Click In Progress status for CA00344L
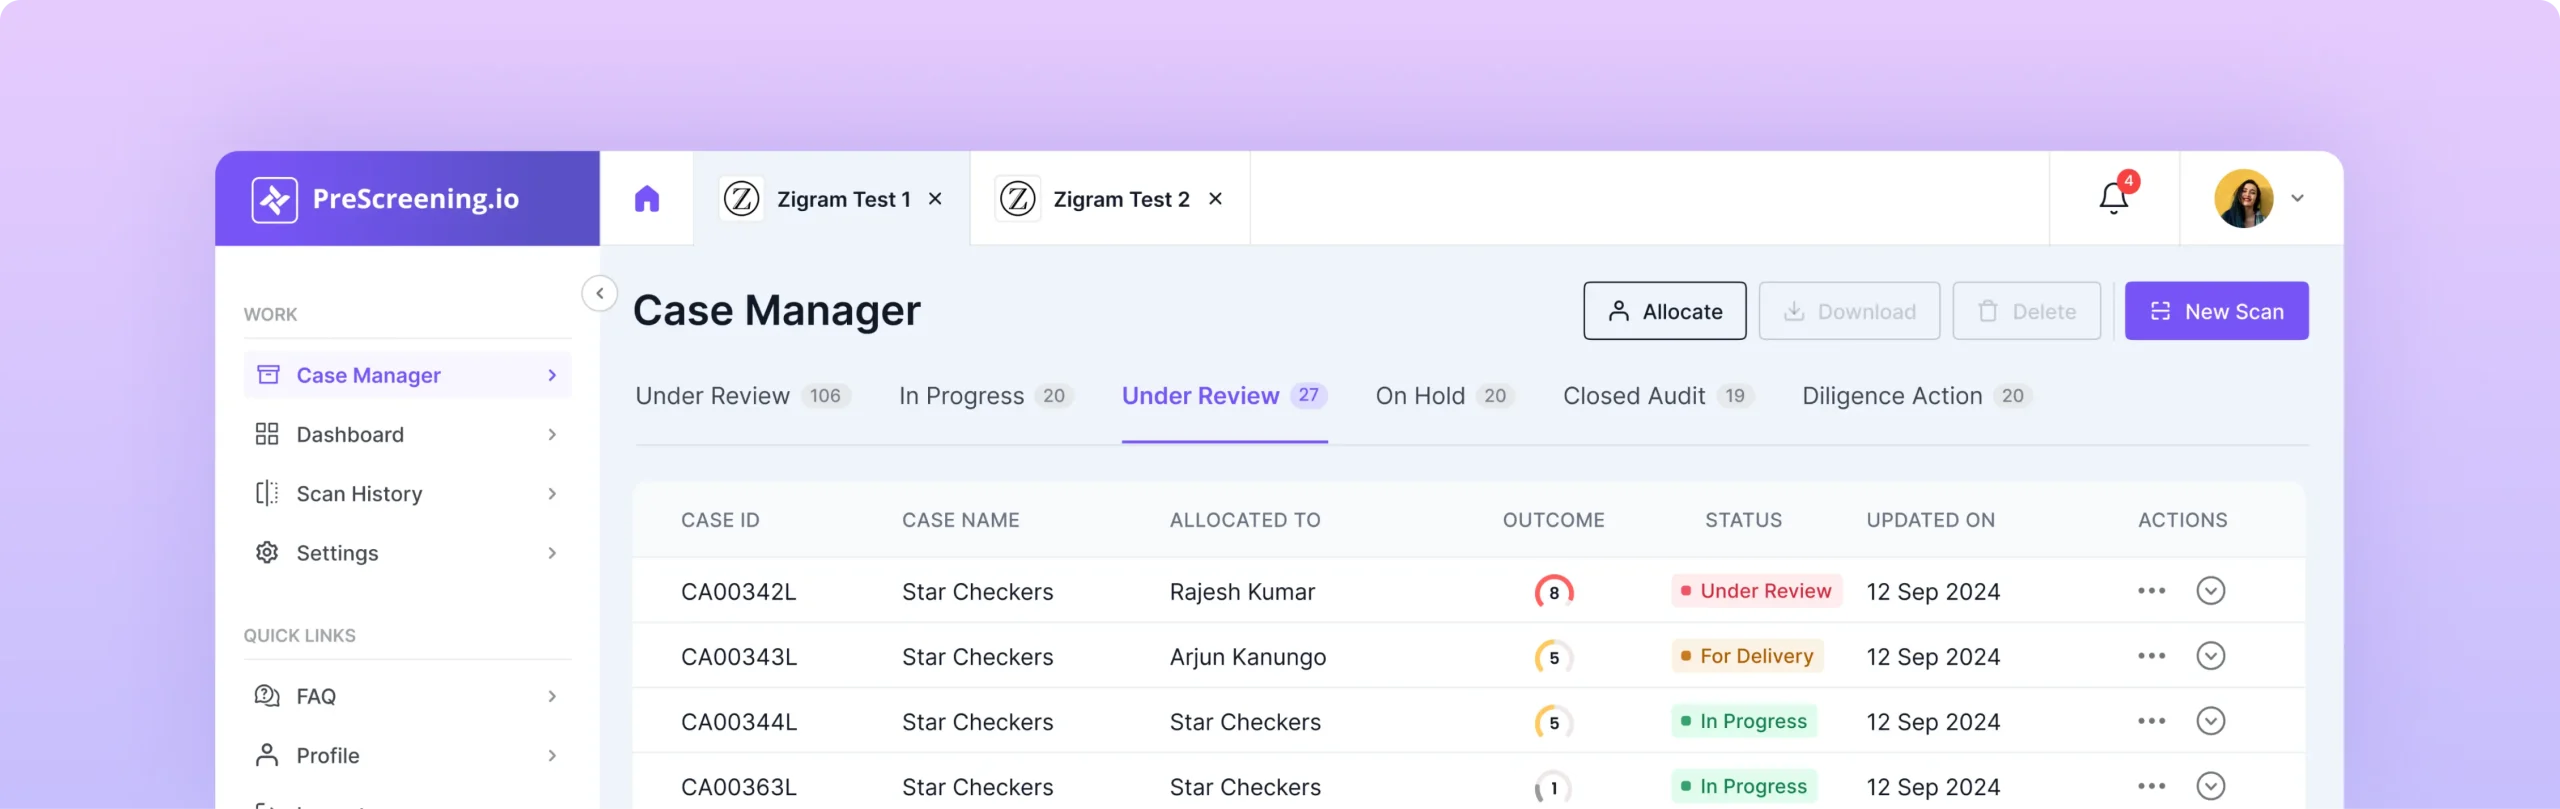The height and width of the screenshot is (809, 2560). [x=1744, y=721]
